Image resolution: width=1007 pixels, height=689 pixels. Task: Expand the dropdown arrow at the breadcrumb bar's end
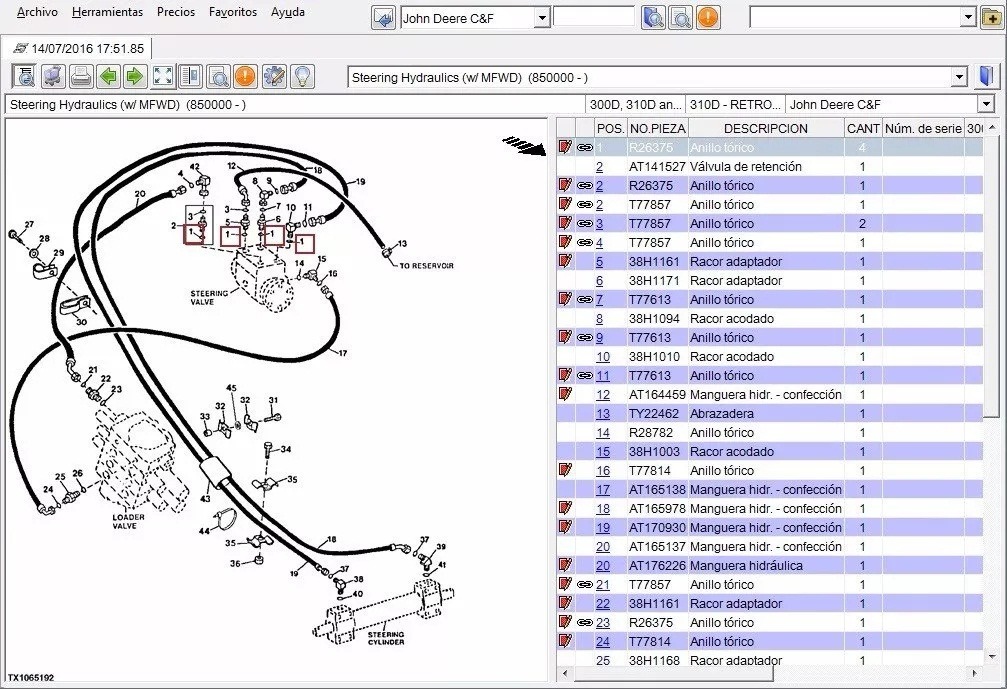(x=986, y=104)
